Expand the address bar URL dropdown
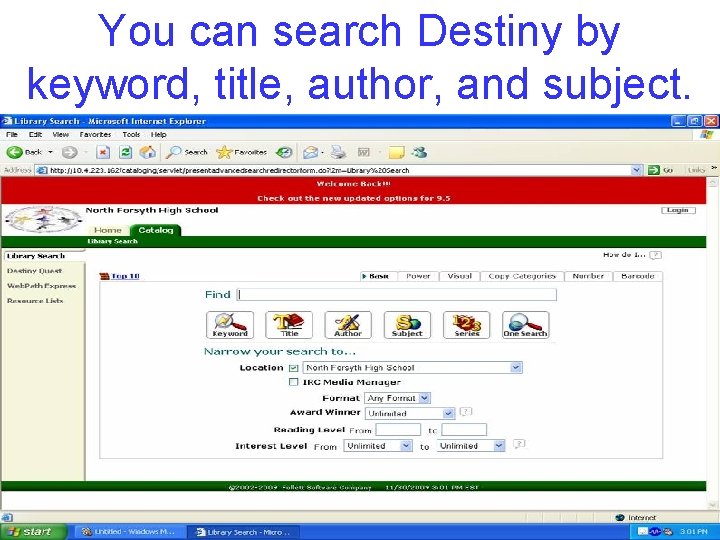 coord(636,170)
